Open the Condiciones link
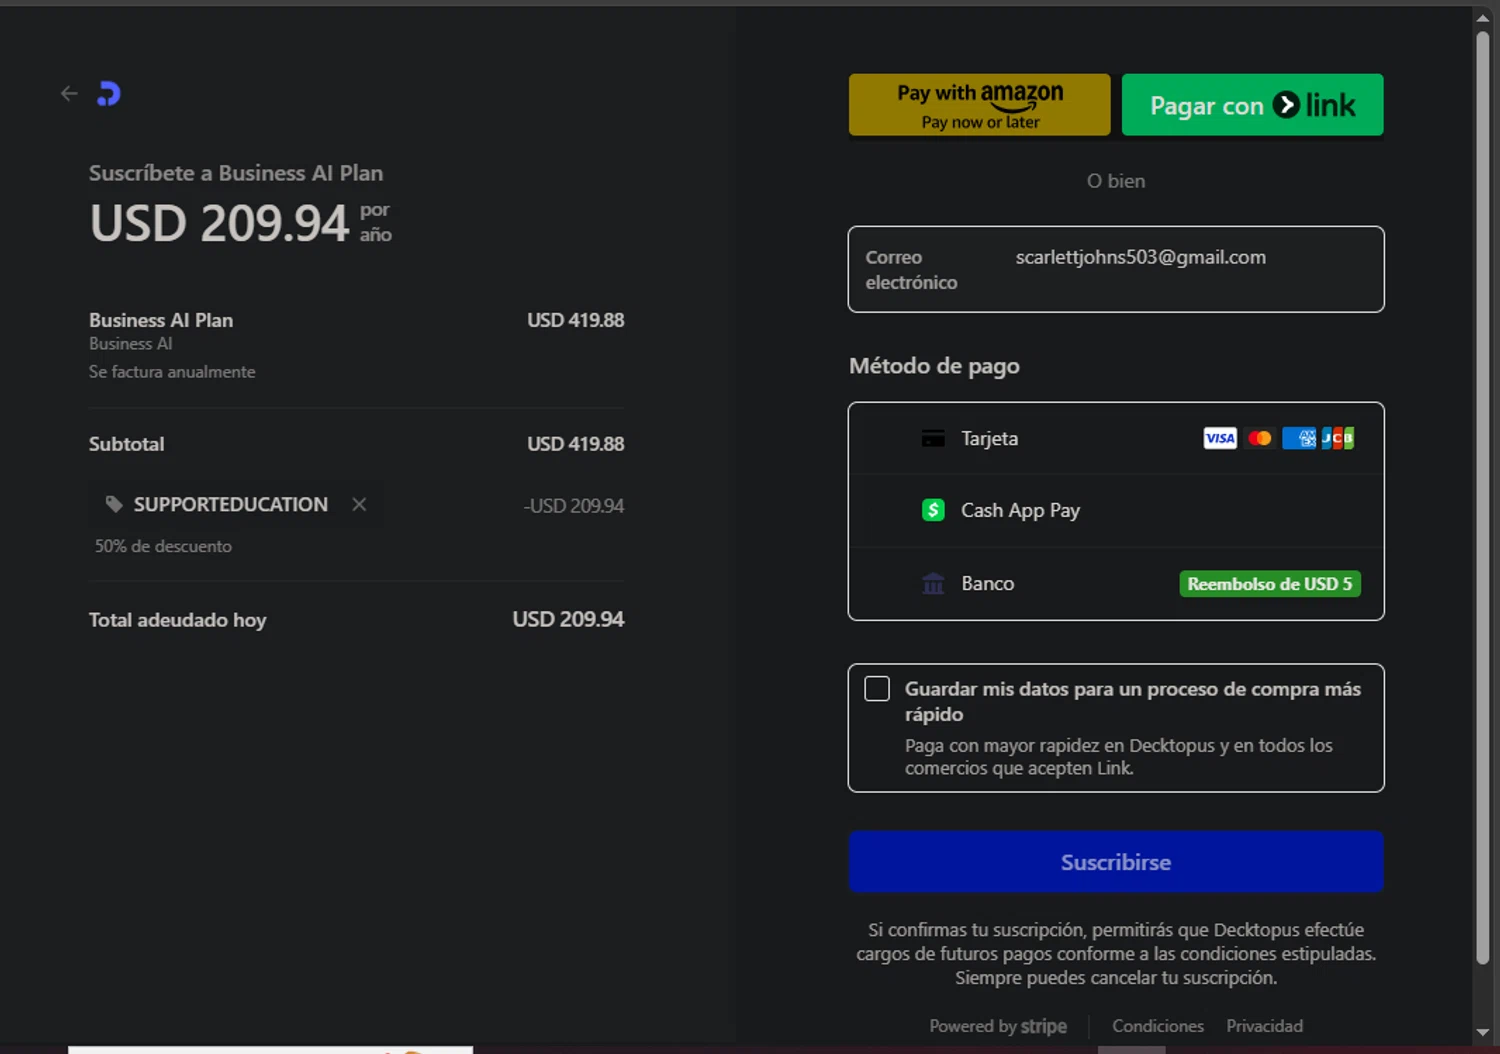 tap(1158, 1026)
